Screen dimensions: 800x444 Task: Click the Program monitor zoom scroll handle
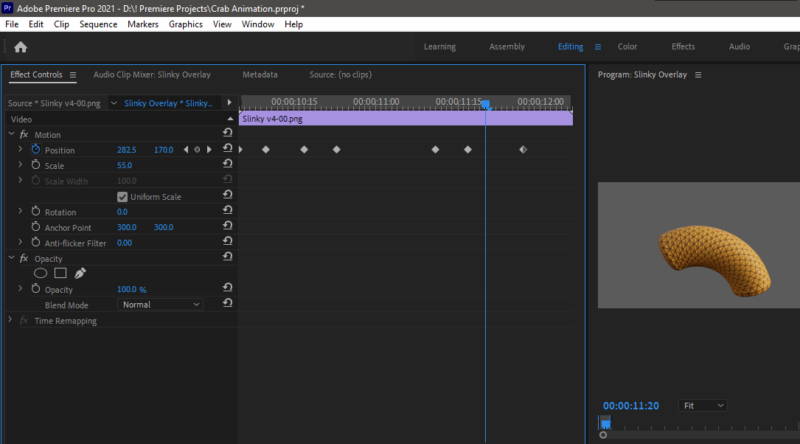point(603,435)
